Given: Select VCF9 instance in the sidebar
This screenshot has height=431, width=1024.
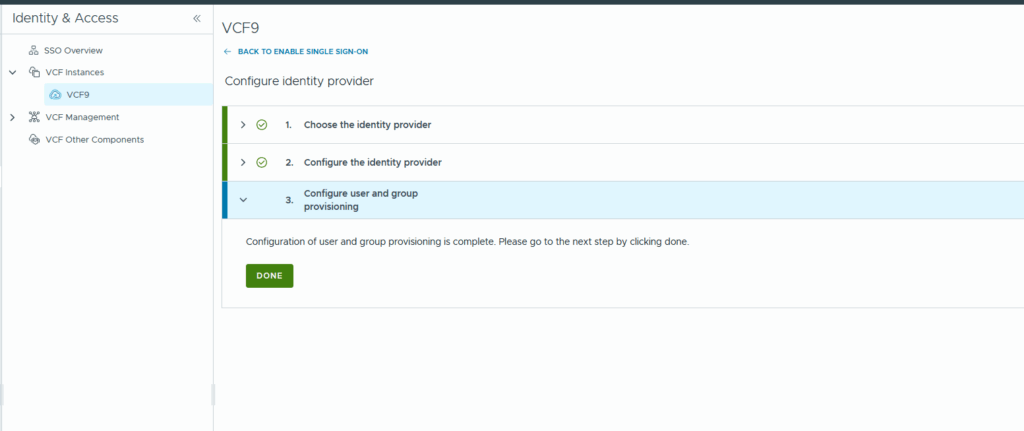Looking at the screenshot, I should pos(78,95).
